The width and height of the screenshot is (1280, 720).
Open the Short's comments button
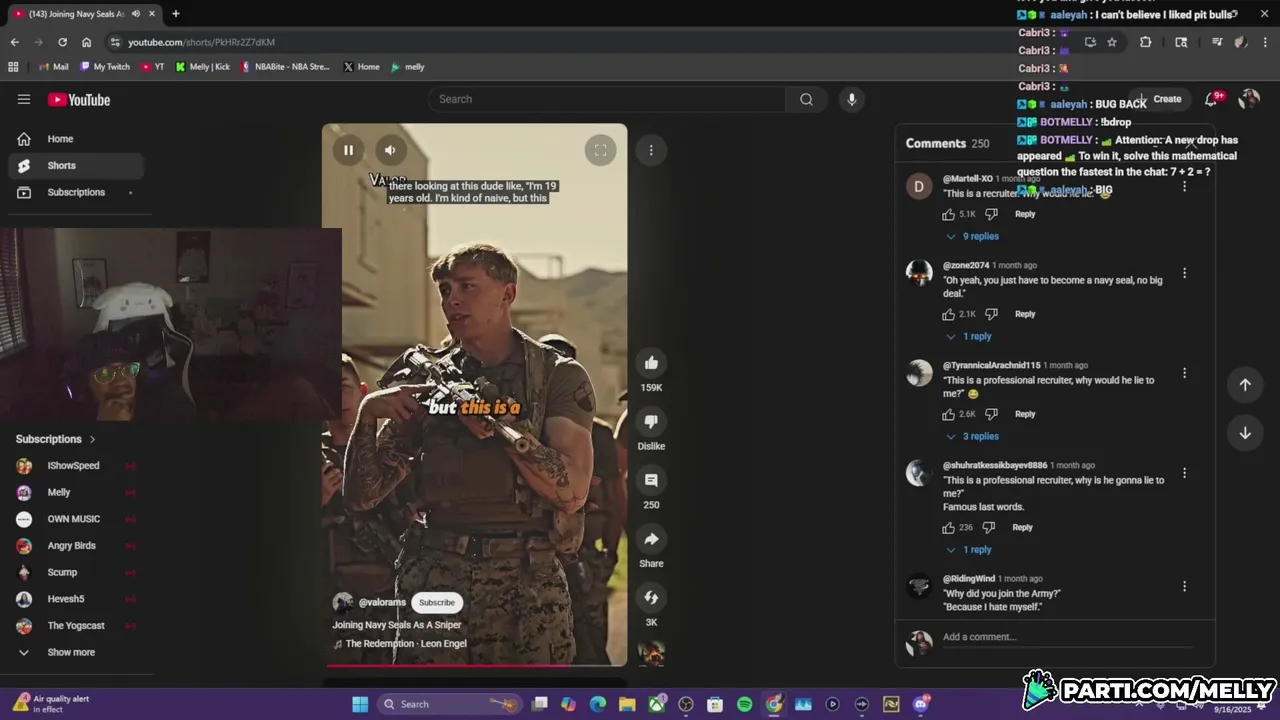click(651, 480)
